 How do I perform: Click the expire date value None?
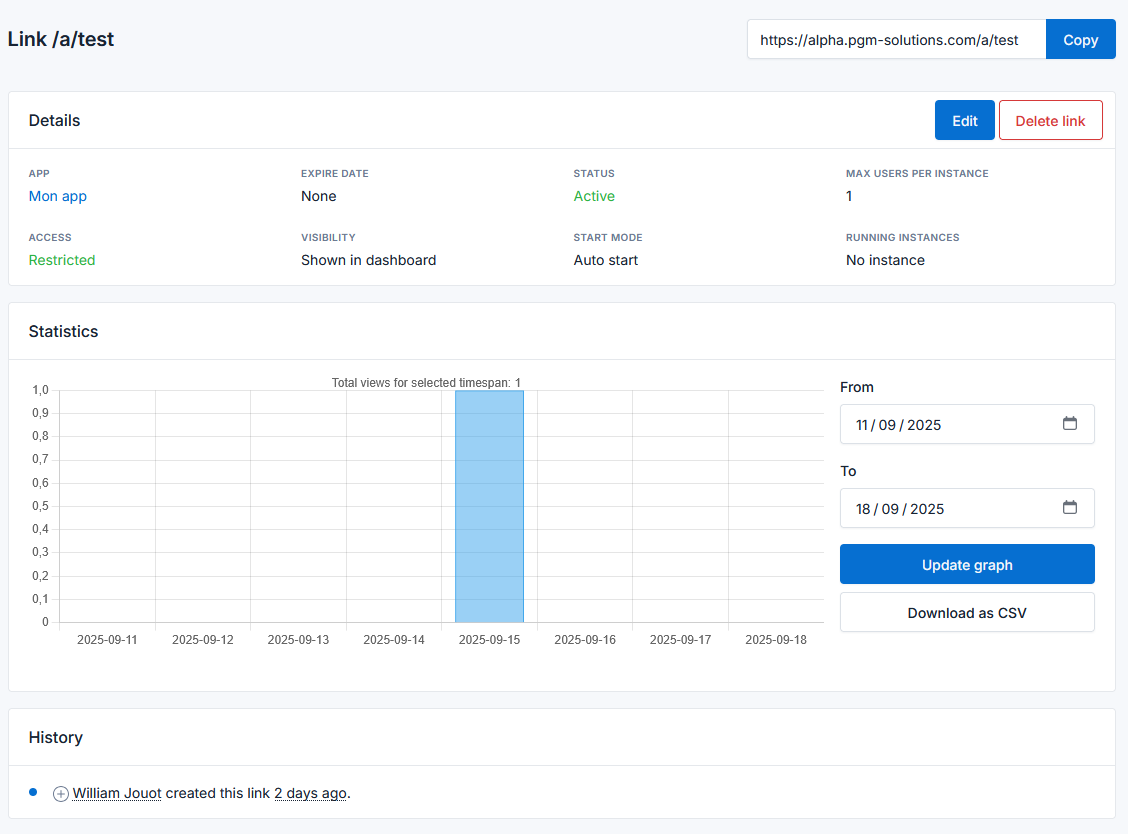(x=319, y=196)
